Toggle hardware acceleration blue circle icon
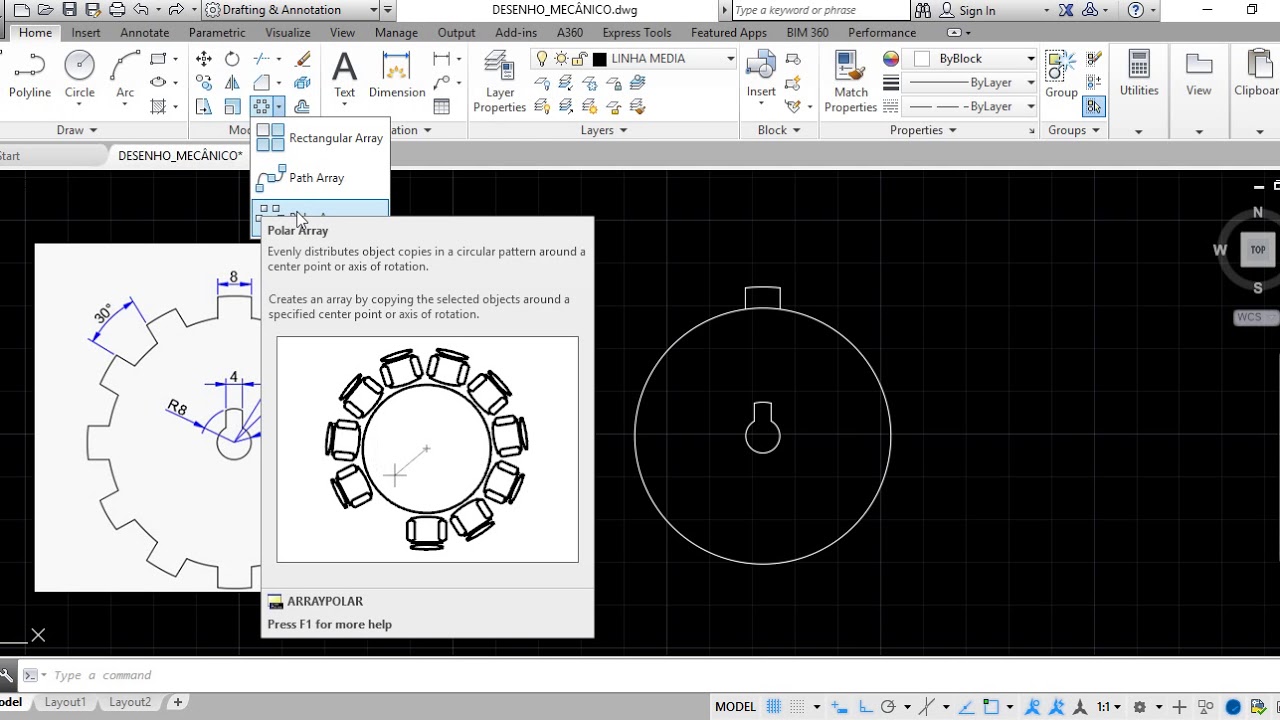The height and width of the screenshot is (720, 1280). coord(1232,707)
